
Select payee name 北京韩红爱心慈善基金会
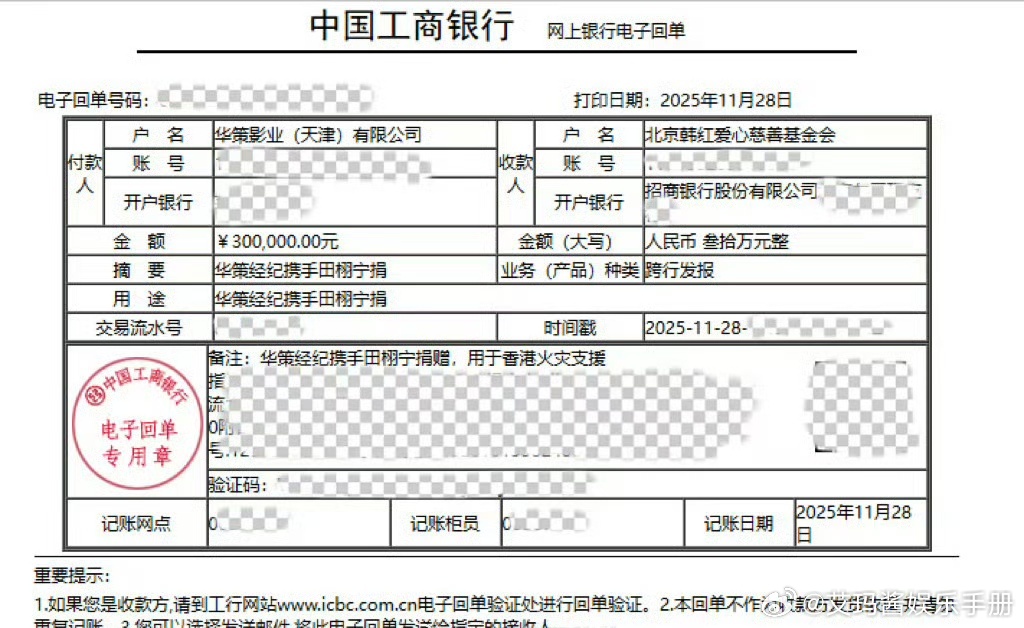pyautogui.click(x=740, y=135)
